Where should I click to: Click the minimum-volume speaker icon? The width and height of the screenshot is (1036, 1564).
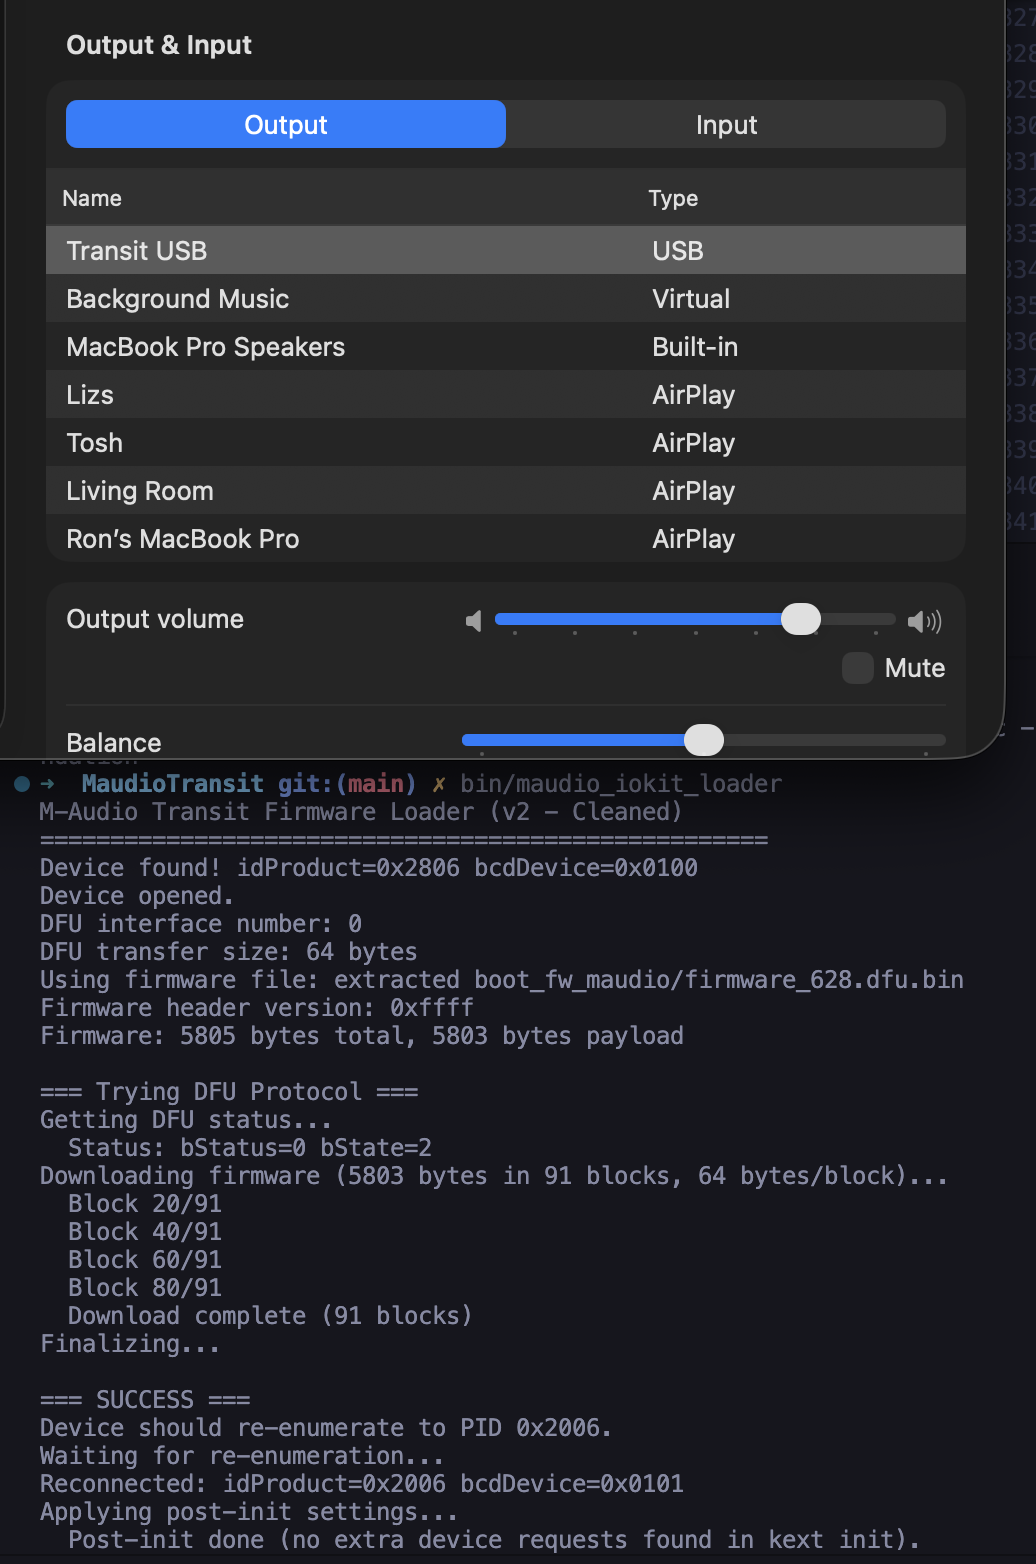pyautogui.click(x=474, y=621)
